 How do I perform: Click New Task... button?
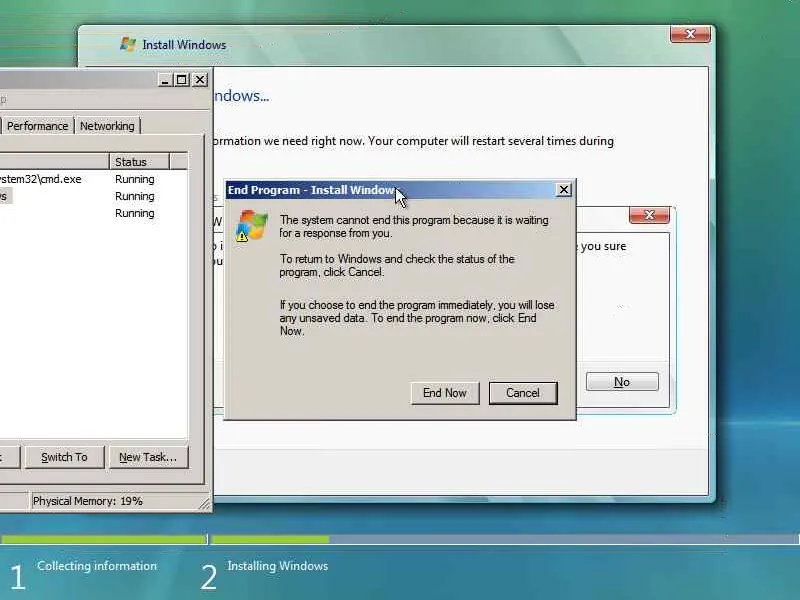(148, 457)
